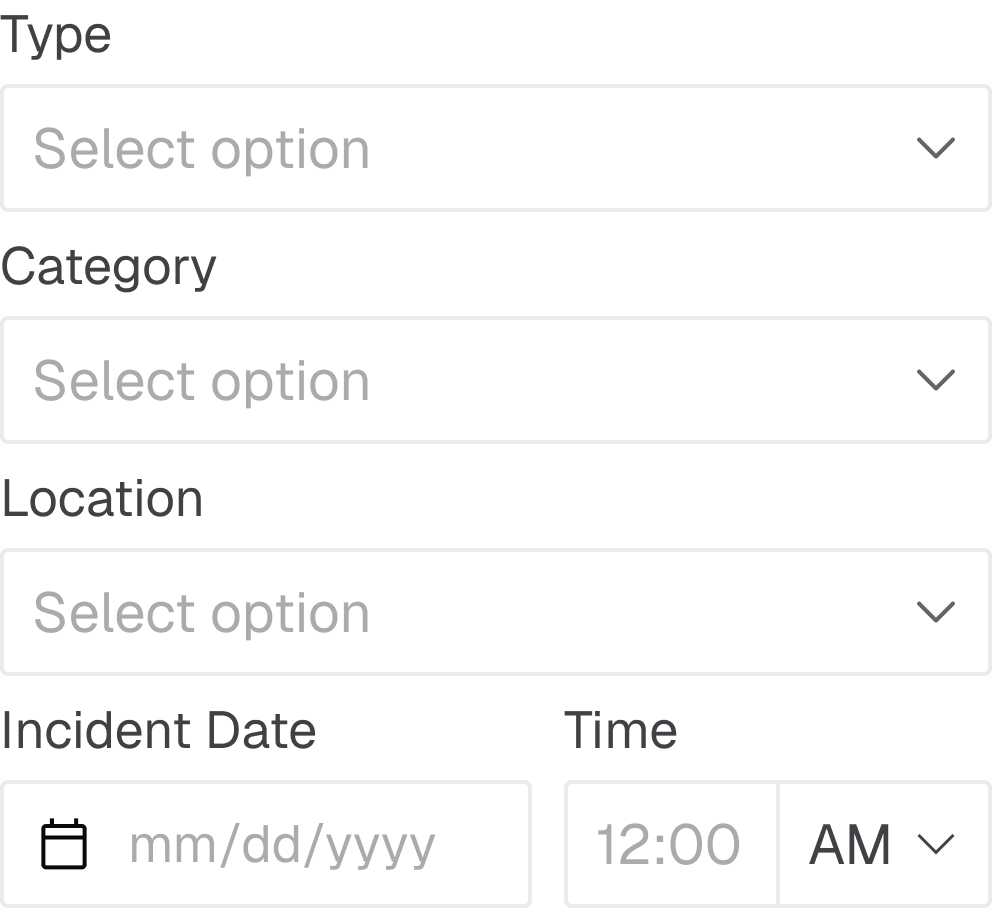Click the calendar icon in Incident Date
The height and width of the screenshot is (908, 992).
pyautogui.click(x=64, y=844)
